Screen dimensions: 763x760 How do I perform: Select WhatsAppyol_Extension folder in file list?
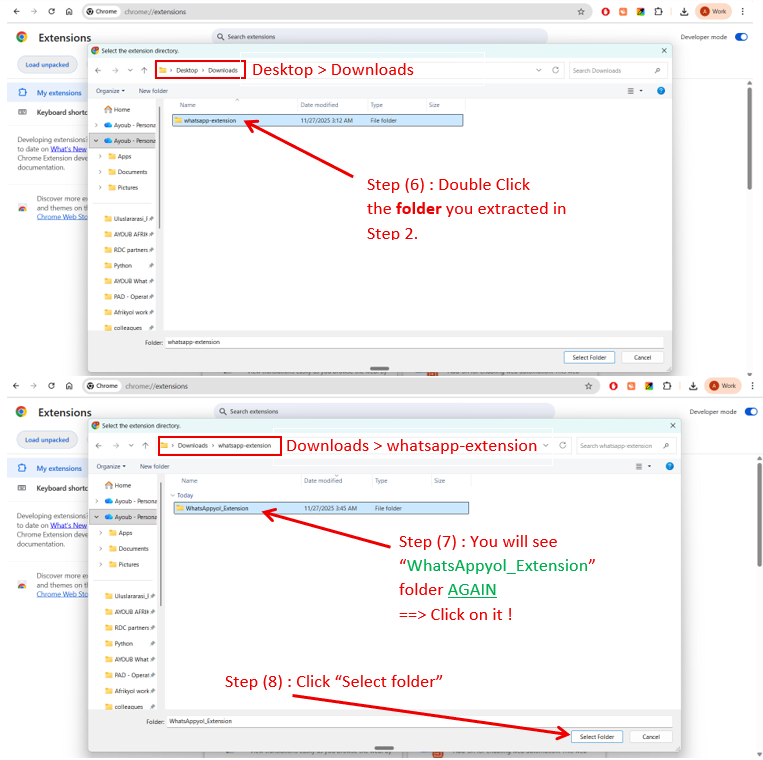pyautogui.click(x=217, y=508)
